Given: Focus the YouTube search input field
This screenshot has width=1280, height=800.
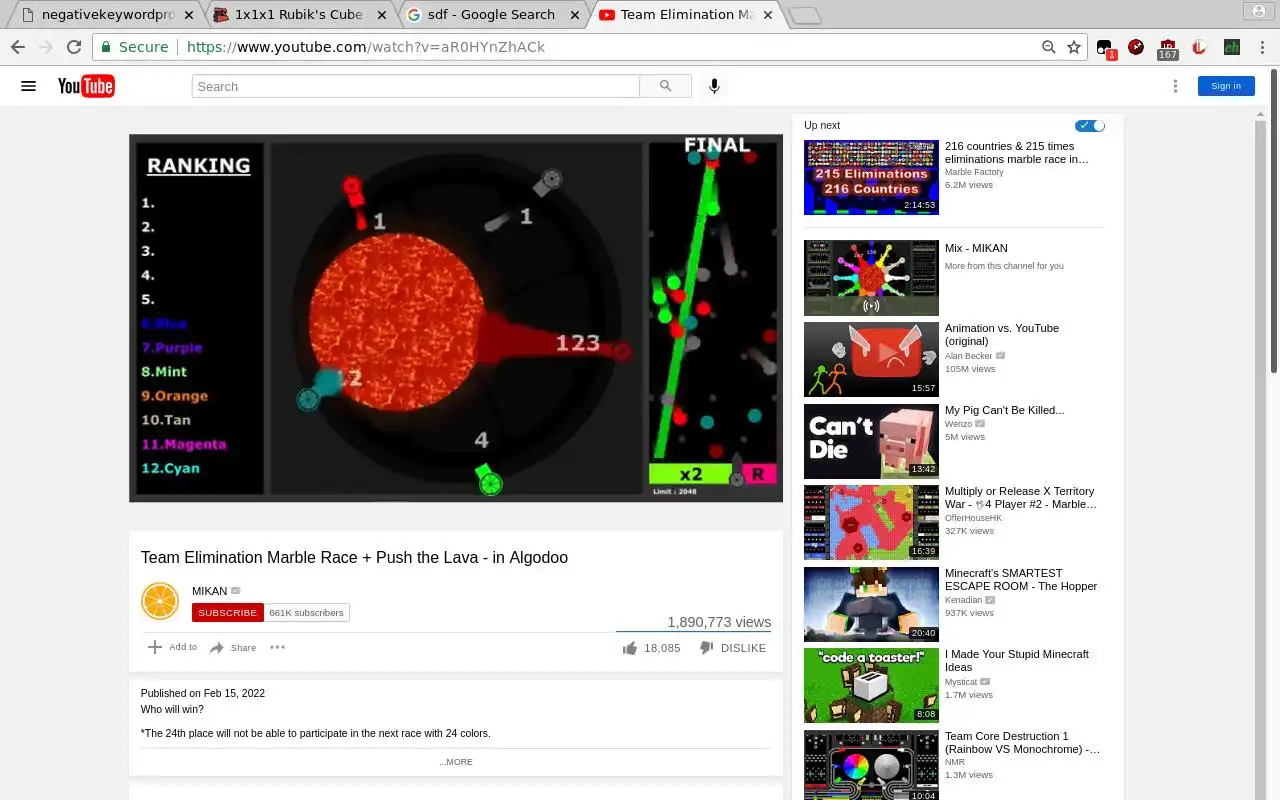Looking at the screenshot, I should 416,86.
